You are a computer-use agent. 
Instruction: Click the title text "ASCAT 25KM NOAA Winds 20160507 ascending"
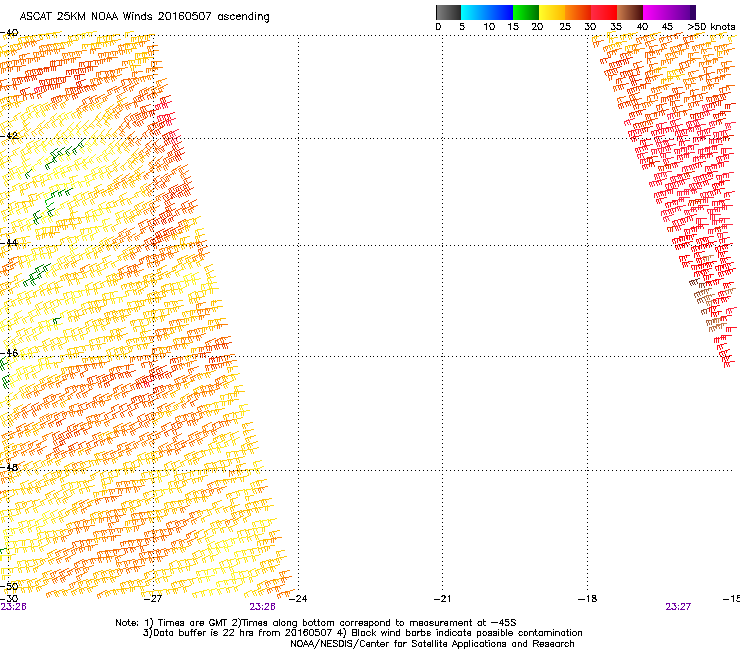click(144, 17)
